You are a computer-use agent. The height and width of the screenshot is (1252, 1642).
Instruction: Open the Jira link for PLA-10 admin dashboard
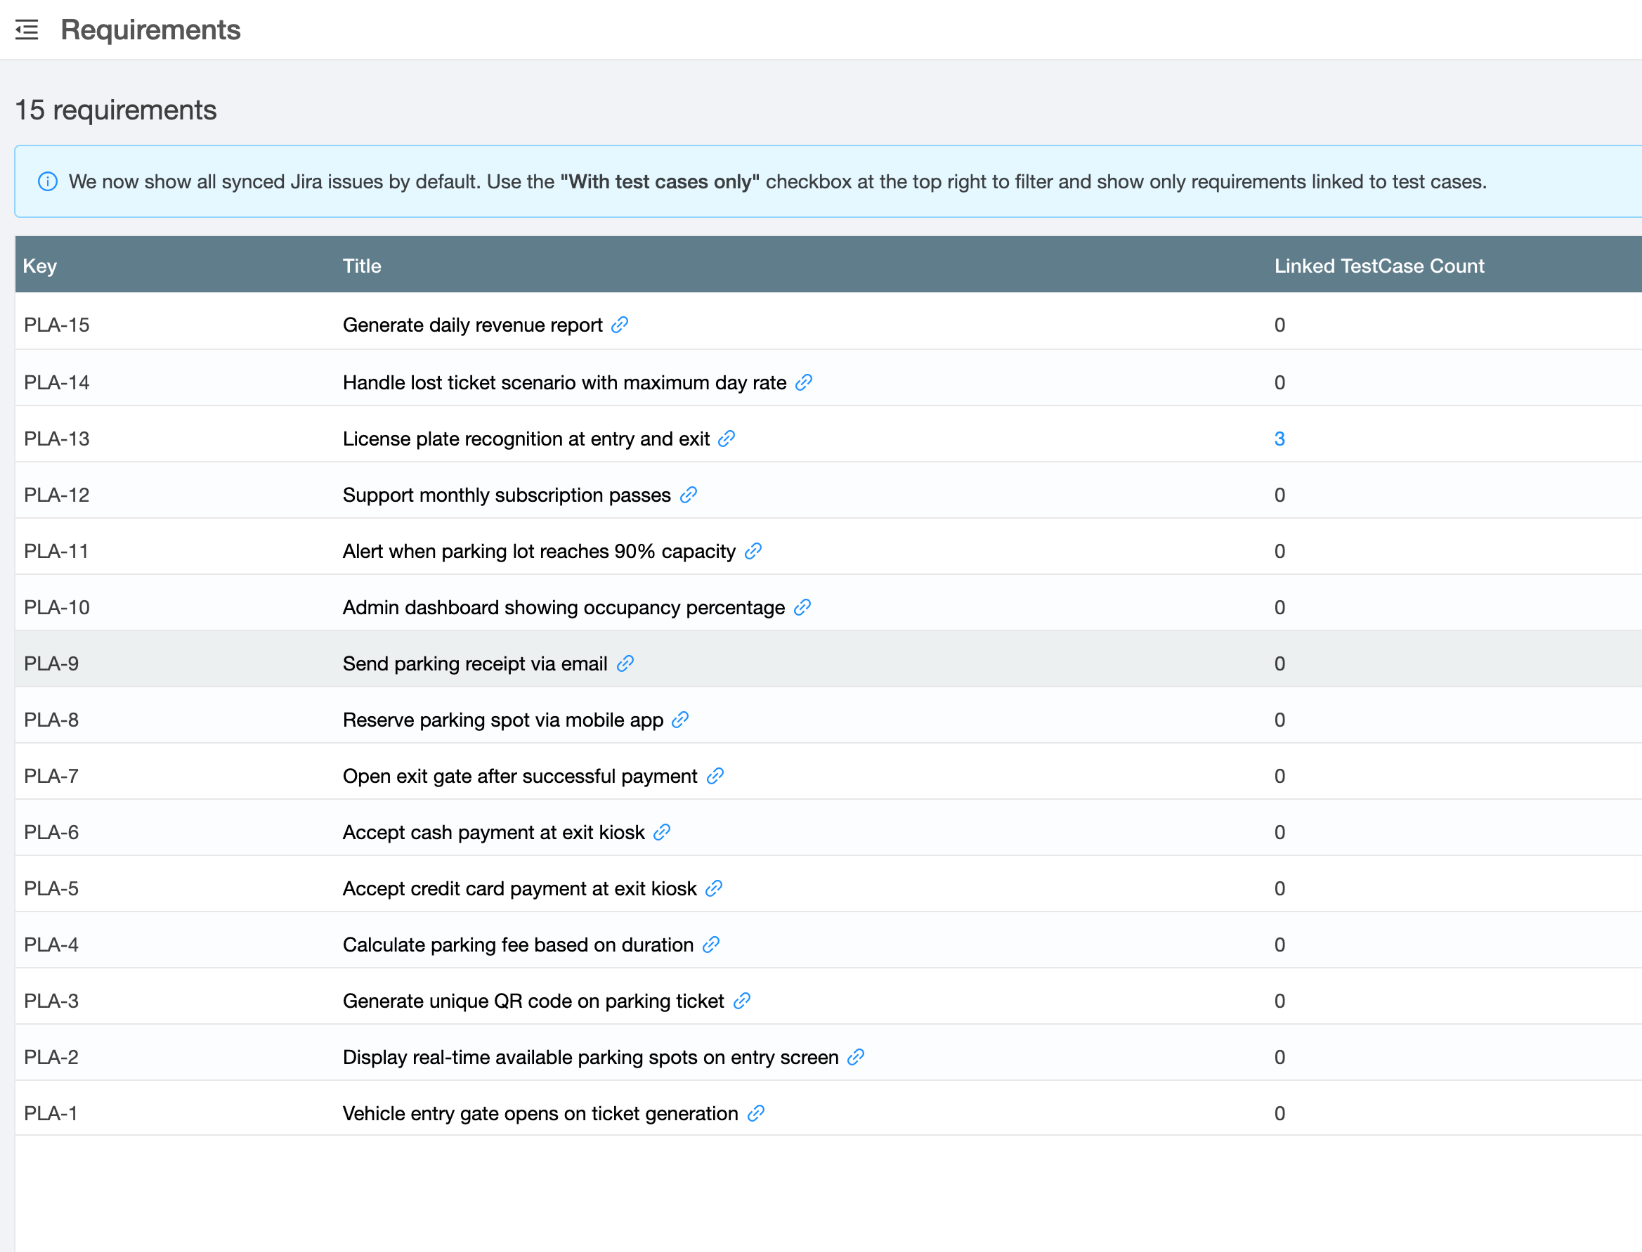tap(801, 607)
